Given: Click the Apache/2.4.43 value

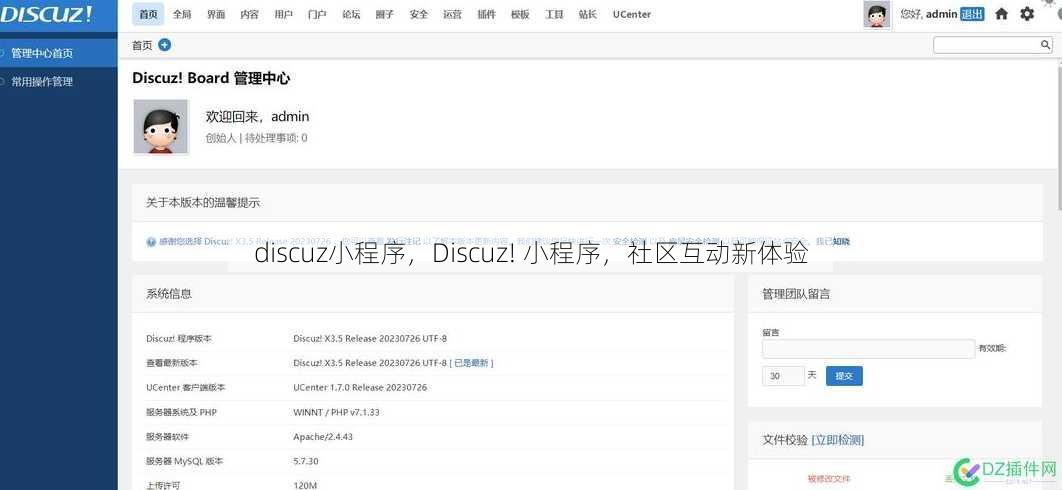Looking at the screenshot, I should (x=322, y=436).
